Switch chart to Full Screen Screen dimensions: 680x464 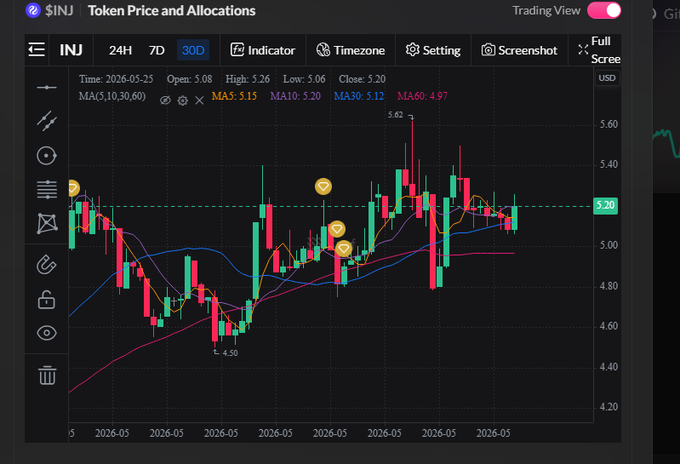599,50
